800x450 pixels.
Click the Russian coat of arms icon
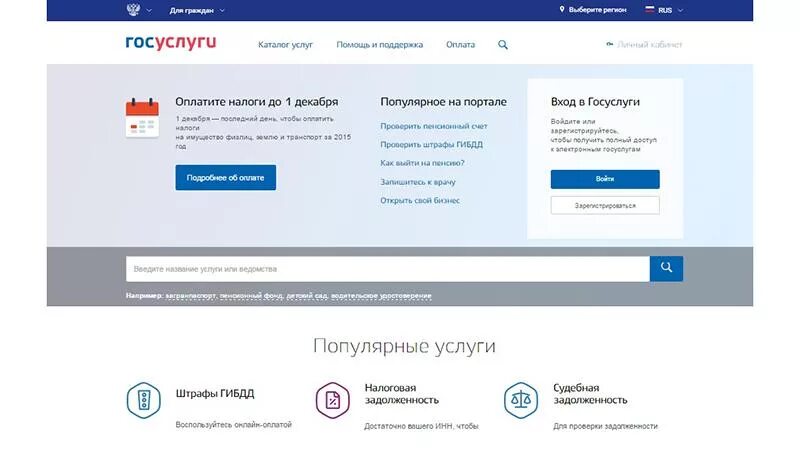(133, 10)
